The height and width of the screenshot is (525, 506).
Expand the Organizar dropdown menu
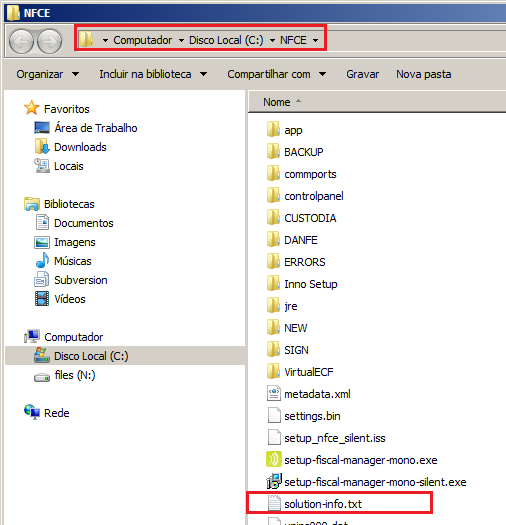[48, 74]
